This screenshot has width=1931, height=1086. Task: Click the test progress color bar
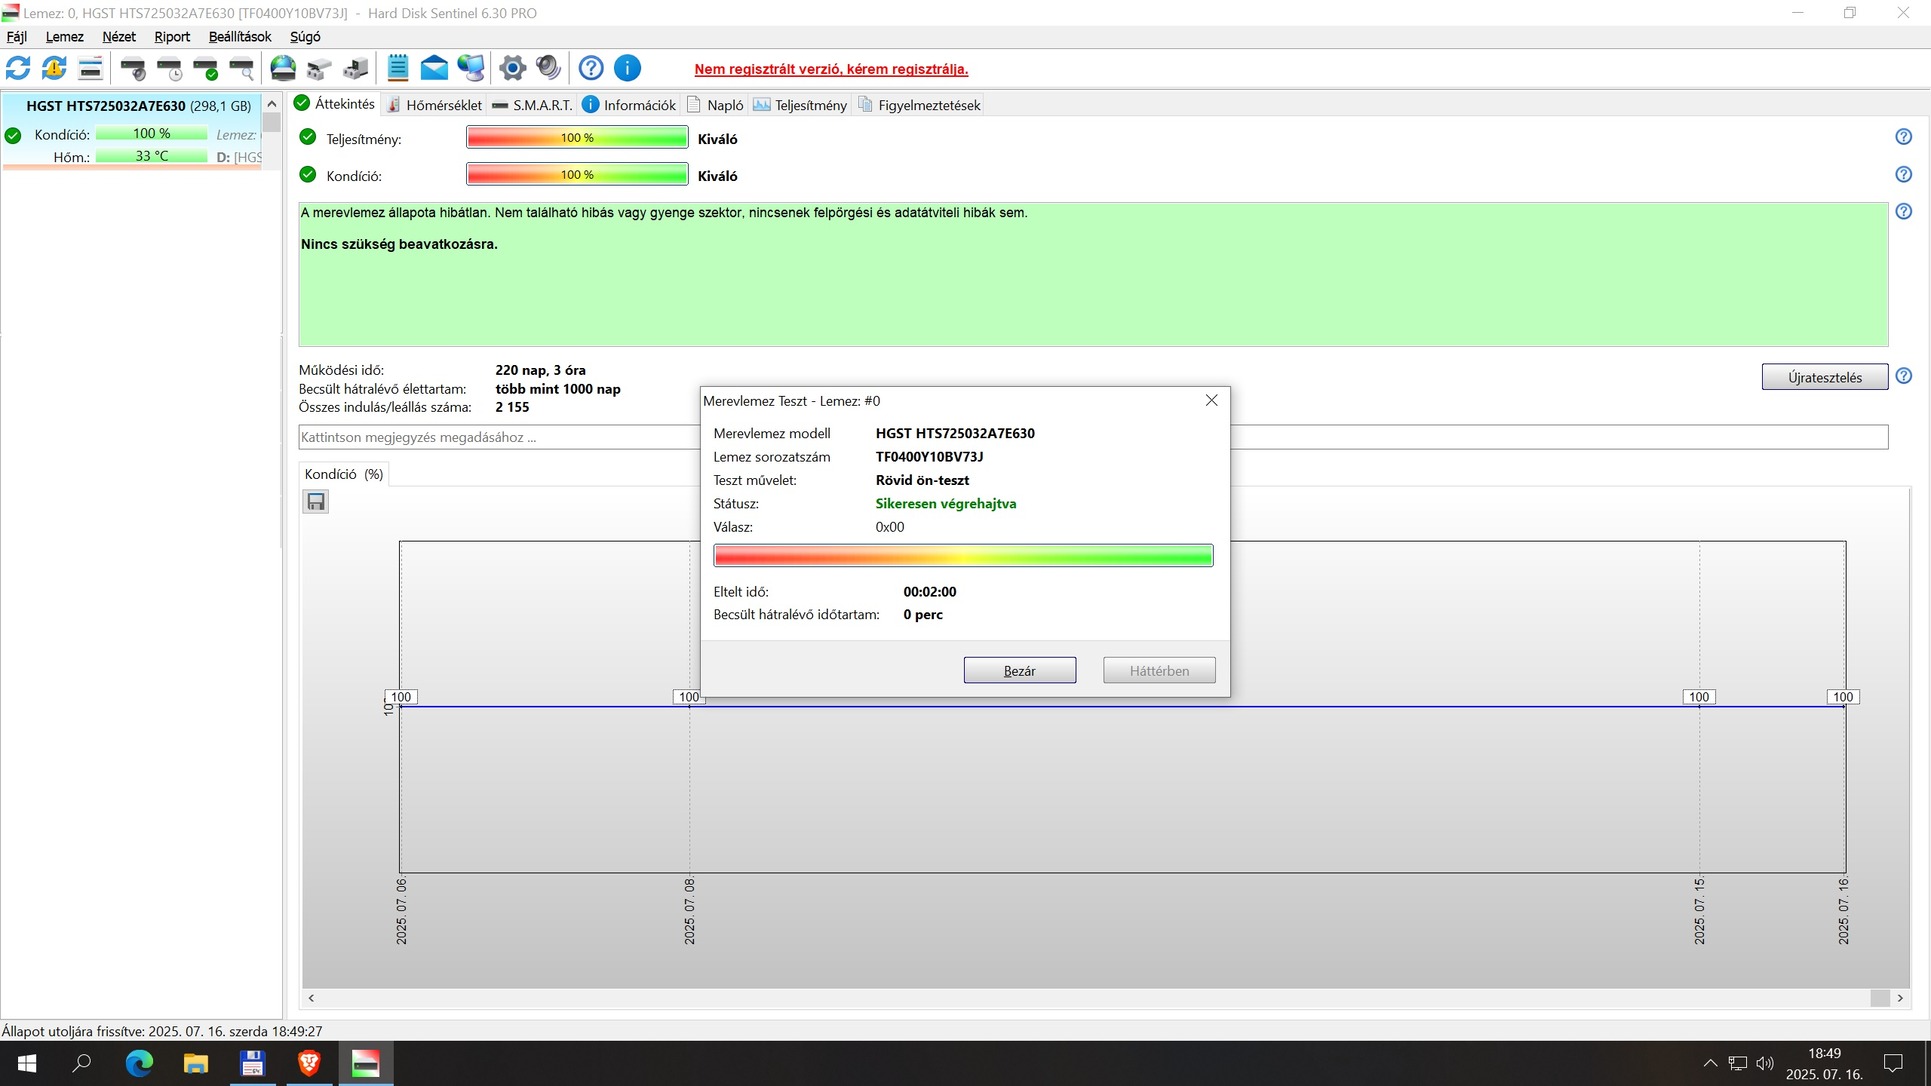pos(963,556)
